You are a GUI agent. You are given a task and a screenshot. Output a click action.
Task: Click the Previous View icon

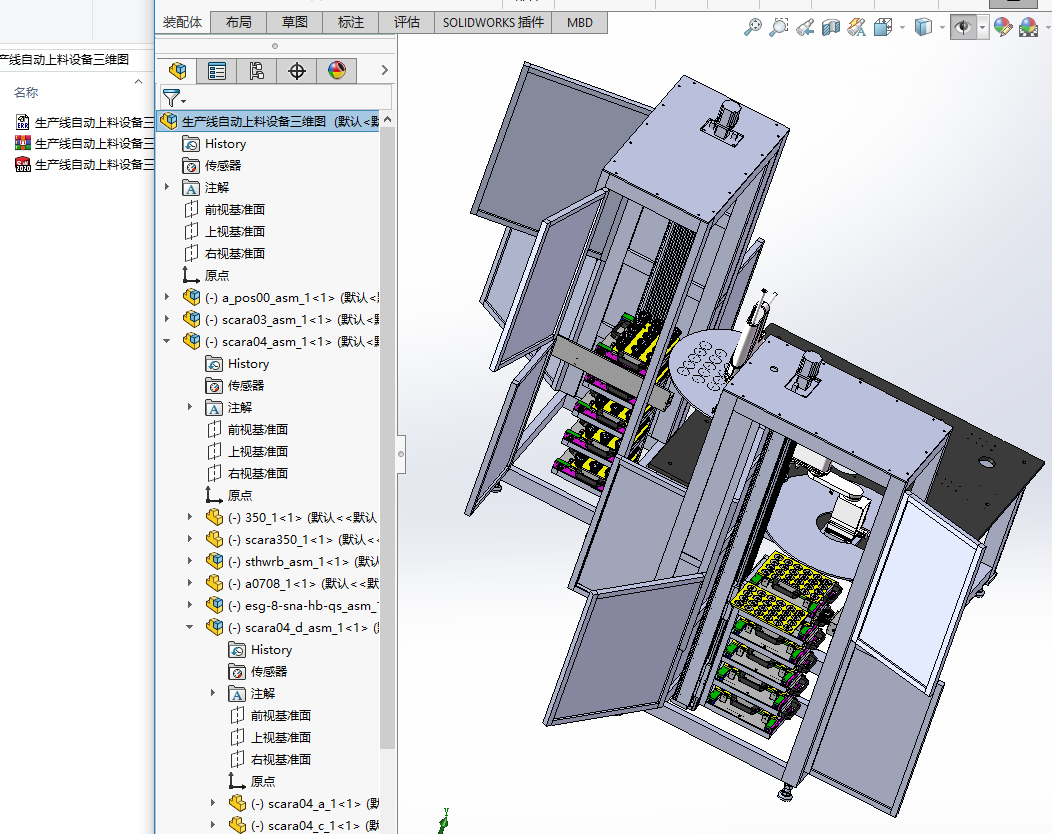point(805,28)
